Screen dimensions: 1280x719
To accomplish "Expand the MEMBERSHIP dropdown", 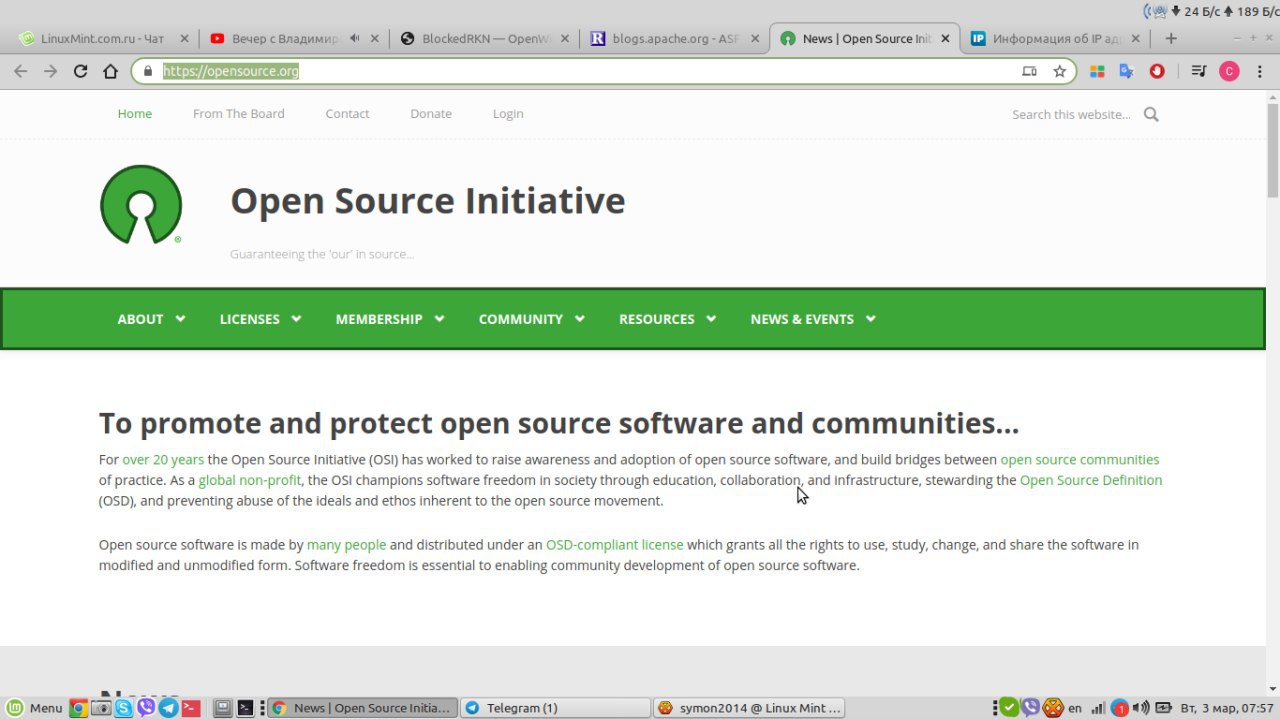I will (x=390, y=319).
